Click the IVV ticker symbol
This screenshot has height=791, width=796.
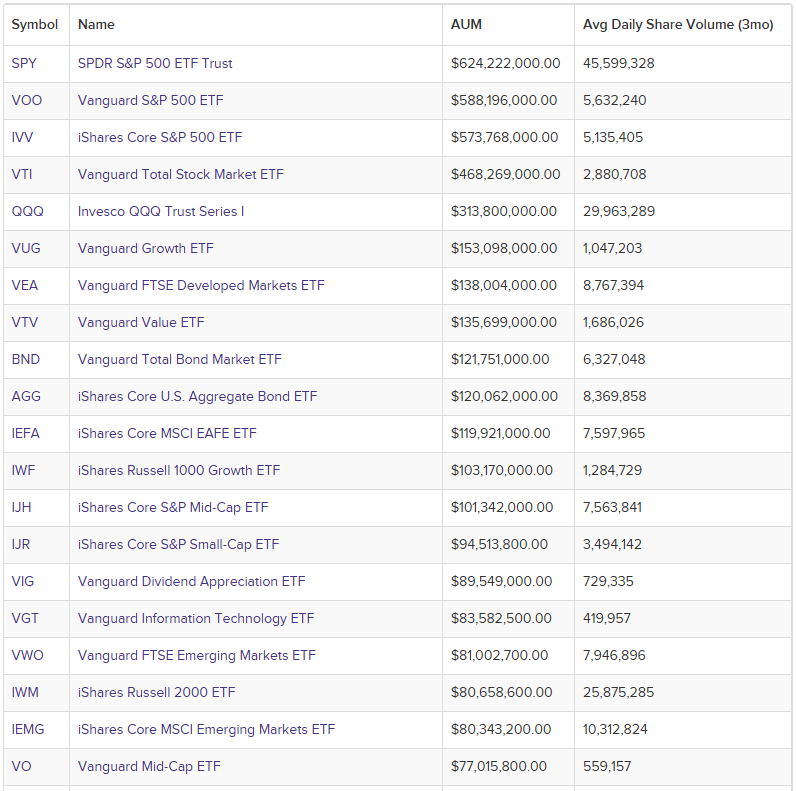22,138
